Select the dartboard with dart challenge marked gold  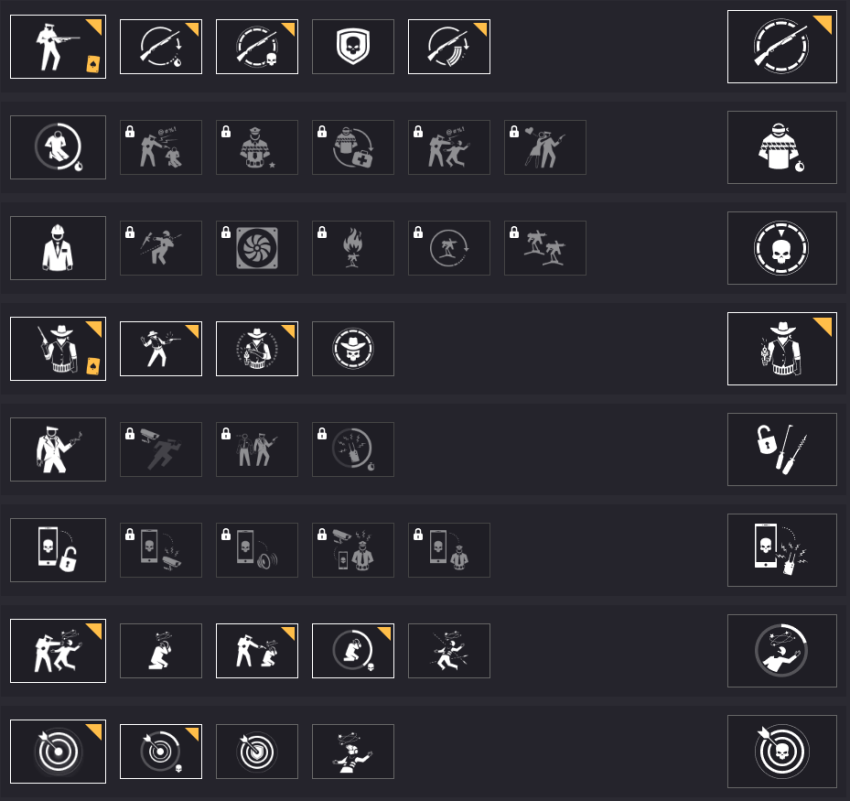pyautogui.click(x=57, y=750)
